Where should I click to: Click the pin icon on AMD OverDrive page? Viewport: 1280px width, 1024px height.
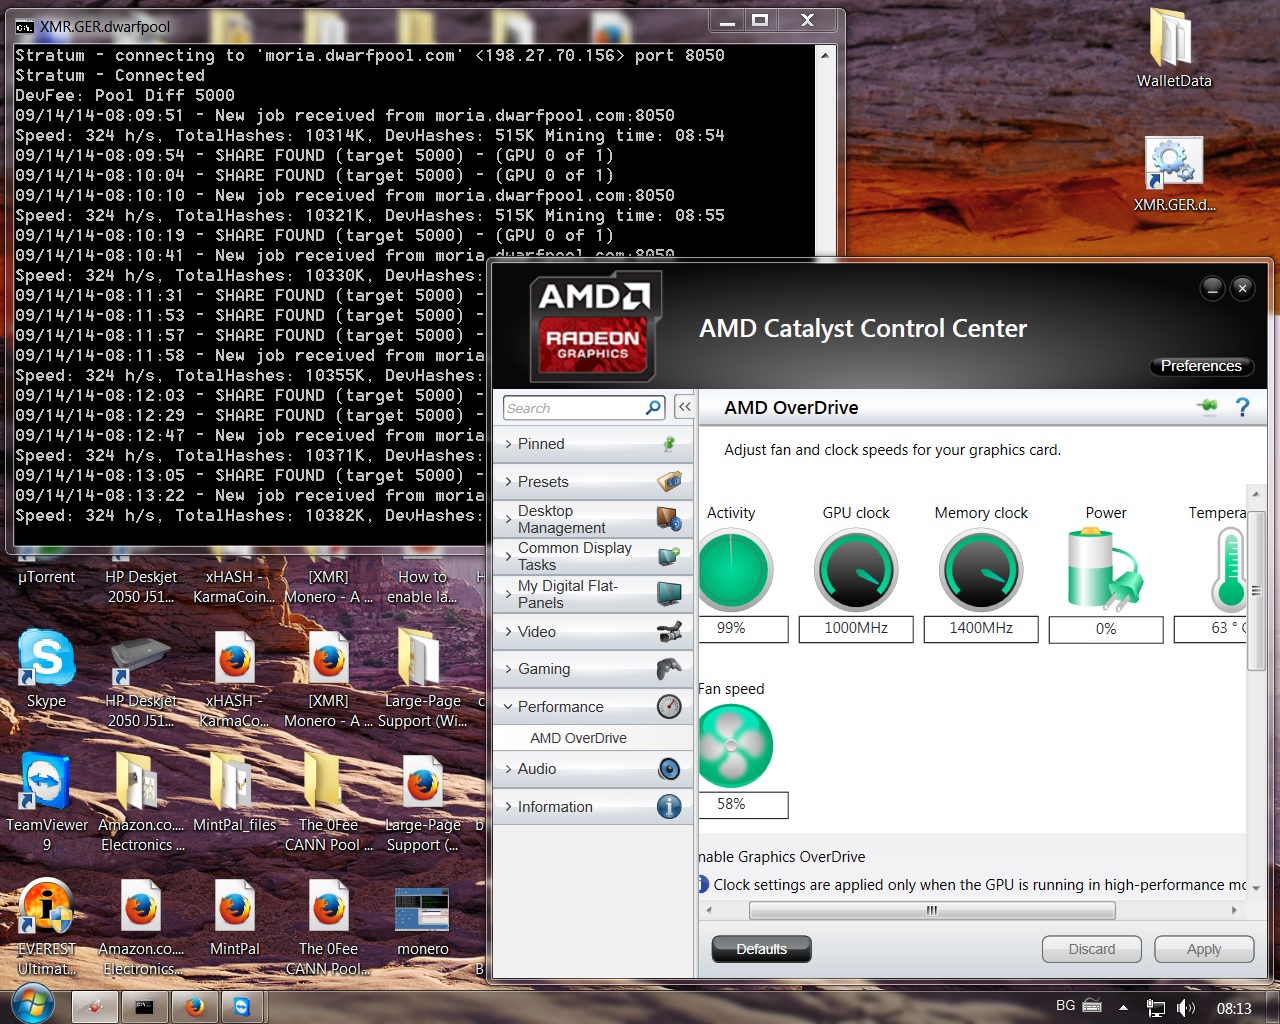click(x=1208, y=406)
